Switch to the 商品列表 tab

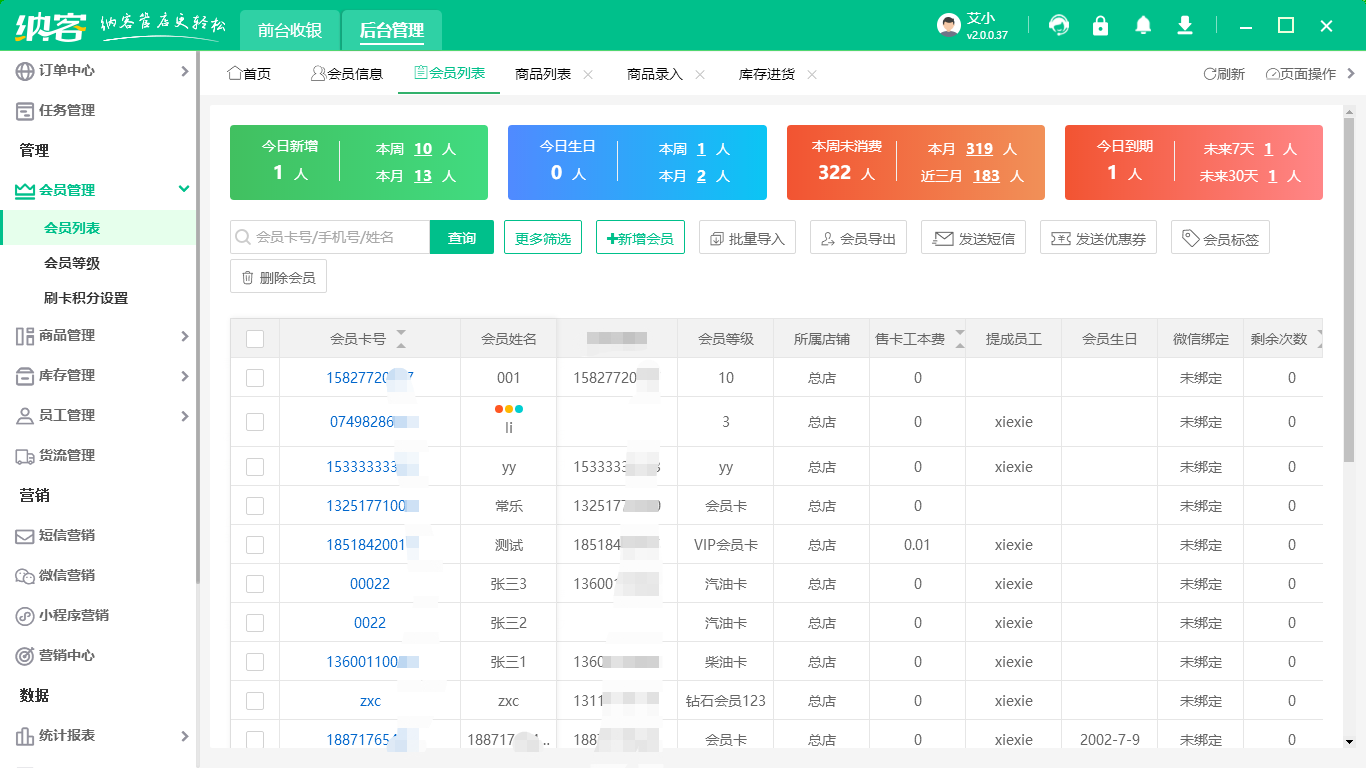coord(543,74)
